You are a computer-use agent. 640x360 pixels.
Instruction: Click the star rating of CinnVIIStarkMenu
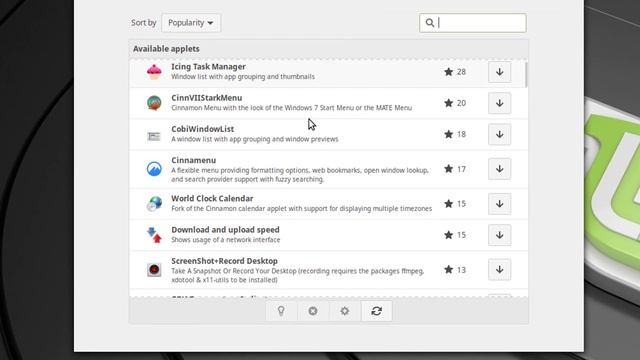[449, 103]
